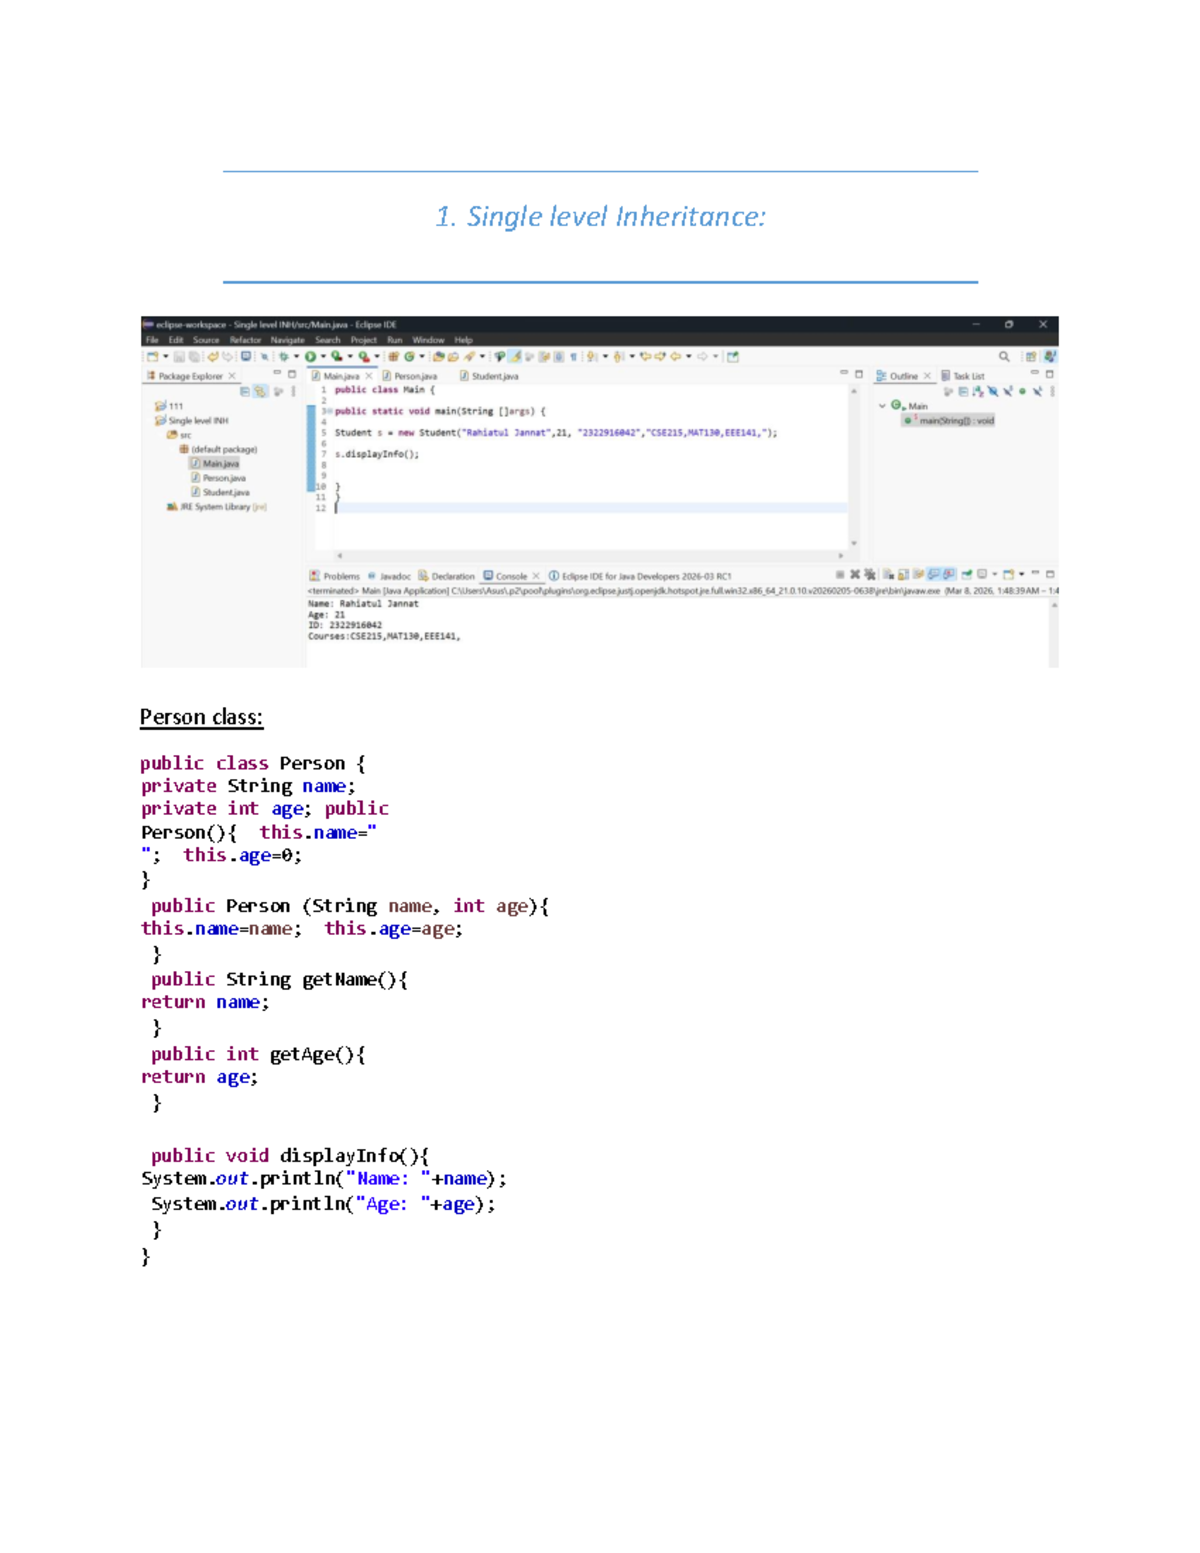Screen dimensions: 1200x1553
Task: Open the Run dropdown arrow
Action: coord(323,357)
